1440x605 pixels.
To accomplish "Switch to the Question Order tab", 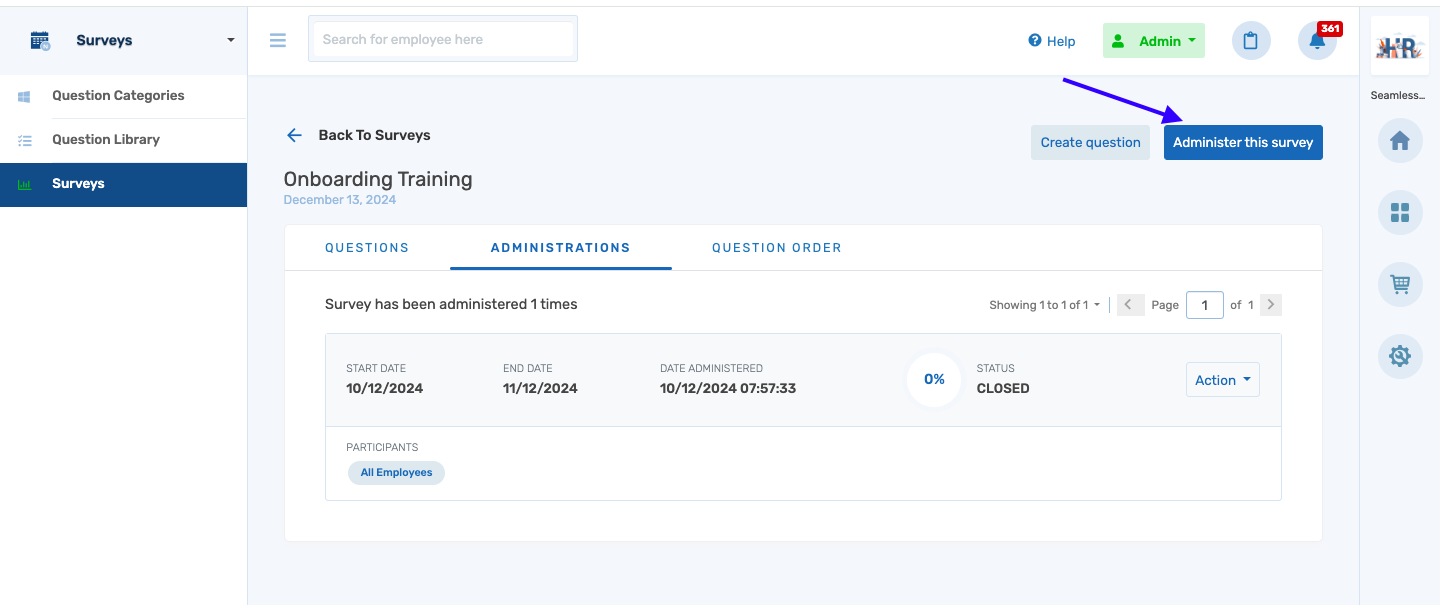I will click(x=776, y=248).
